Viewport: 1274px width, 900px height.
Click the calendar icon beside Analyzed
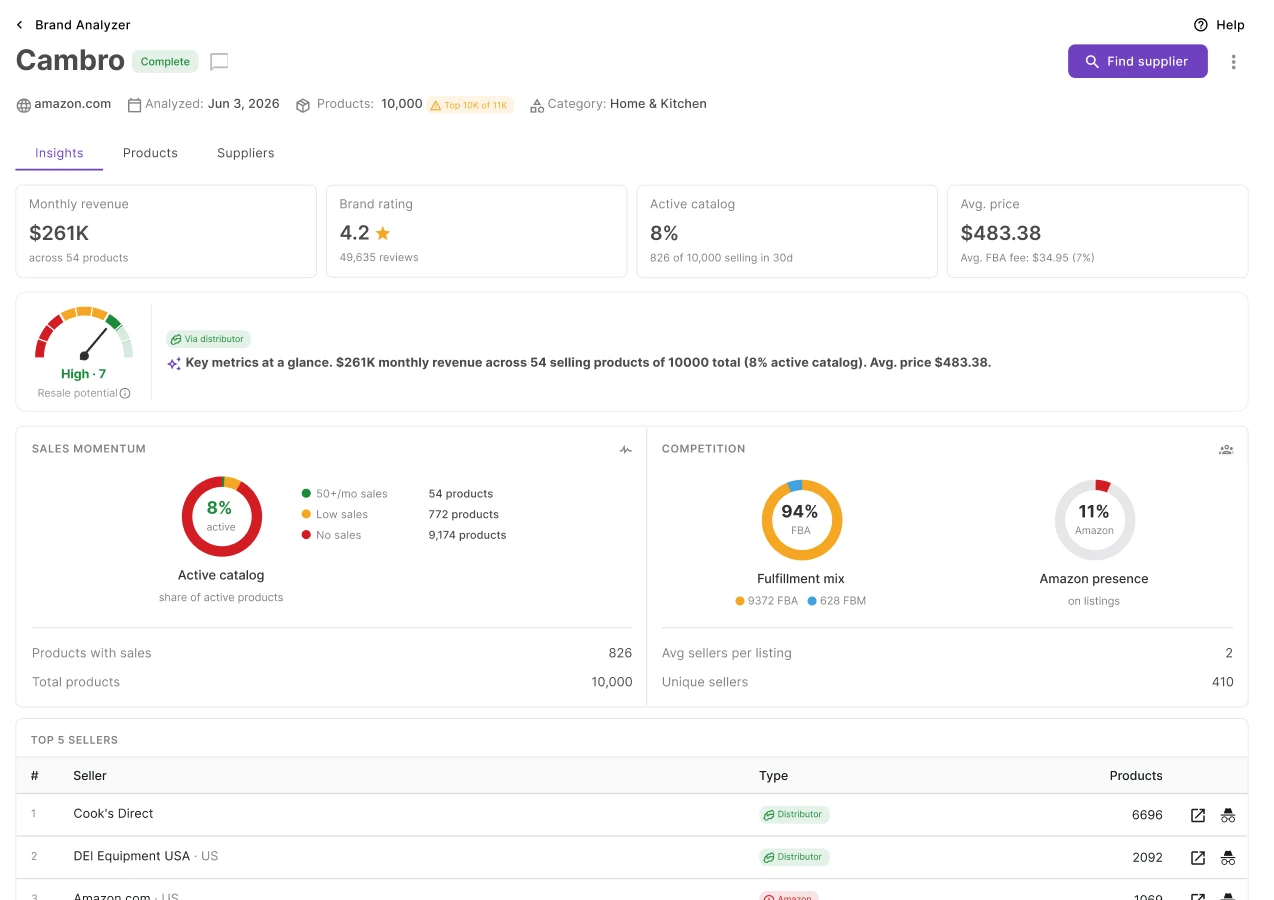(134, 104)
